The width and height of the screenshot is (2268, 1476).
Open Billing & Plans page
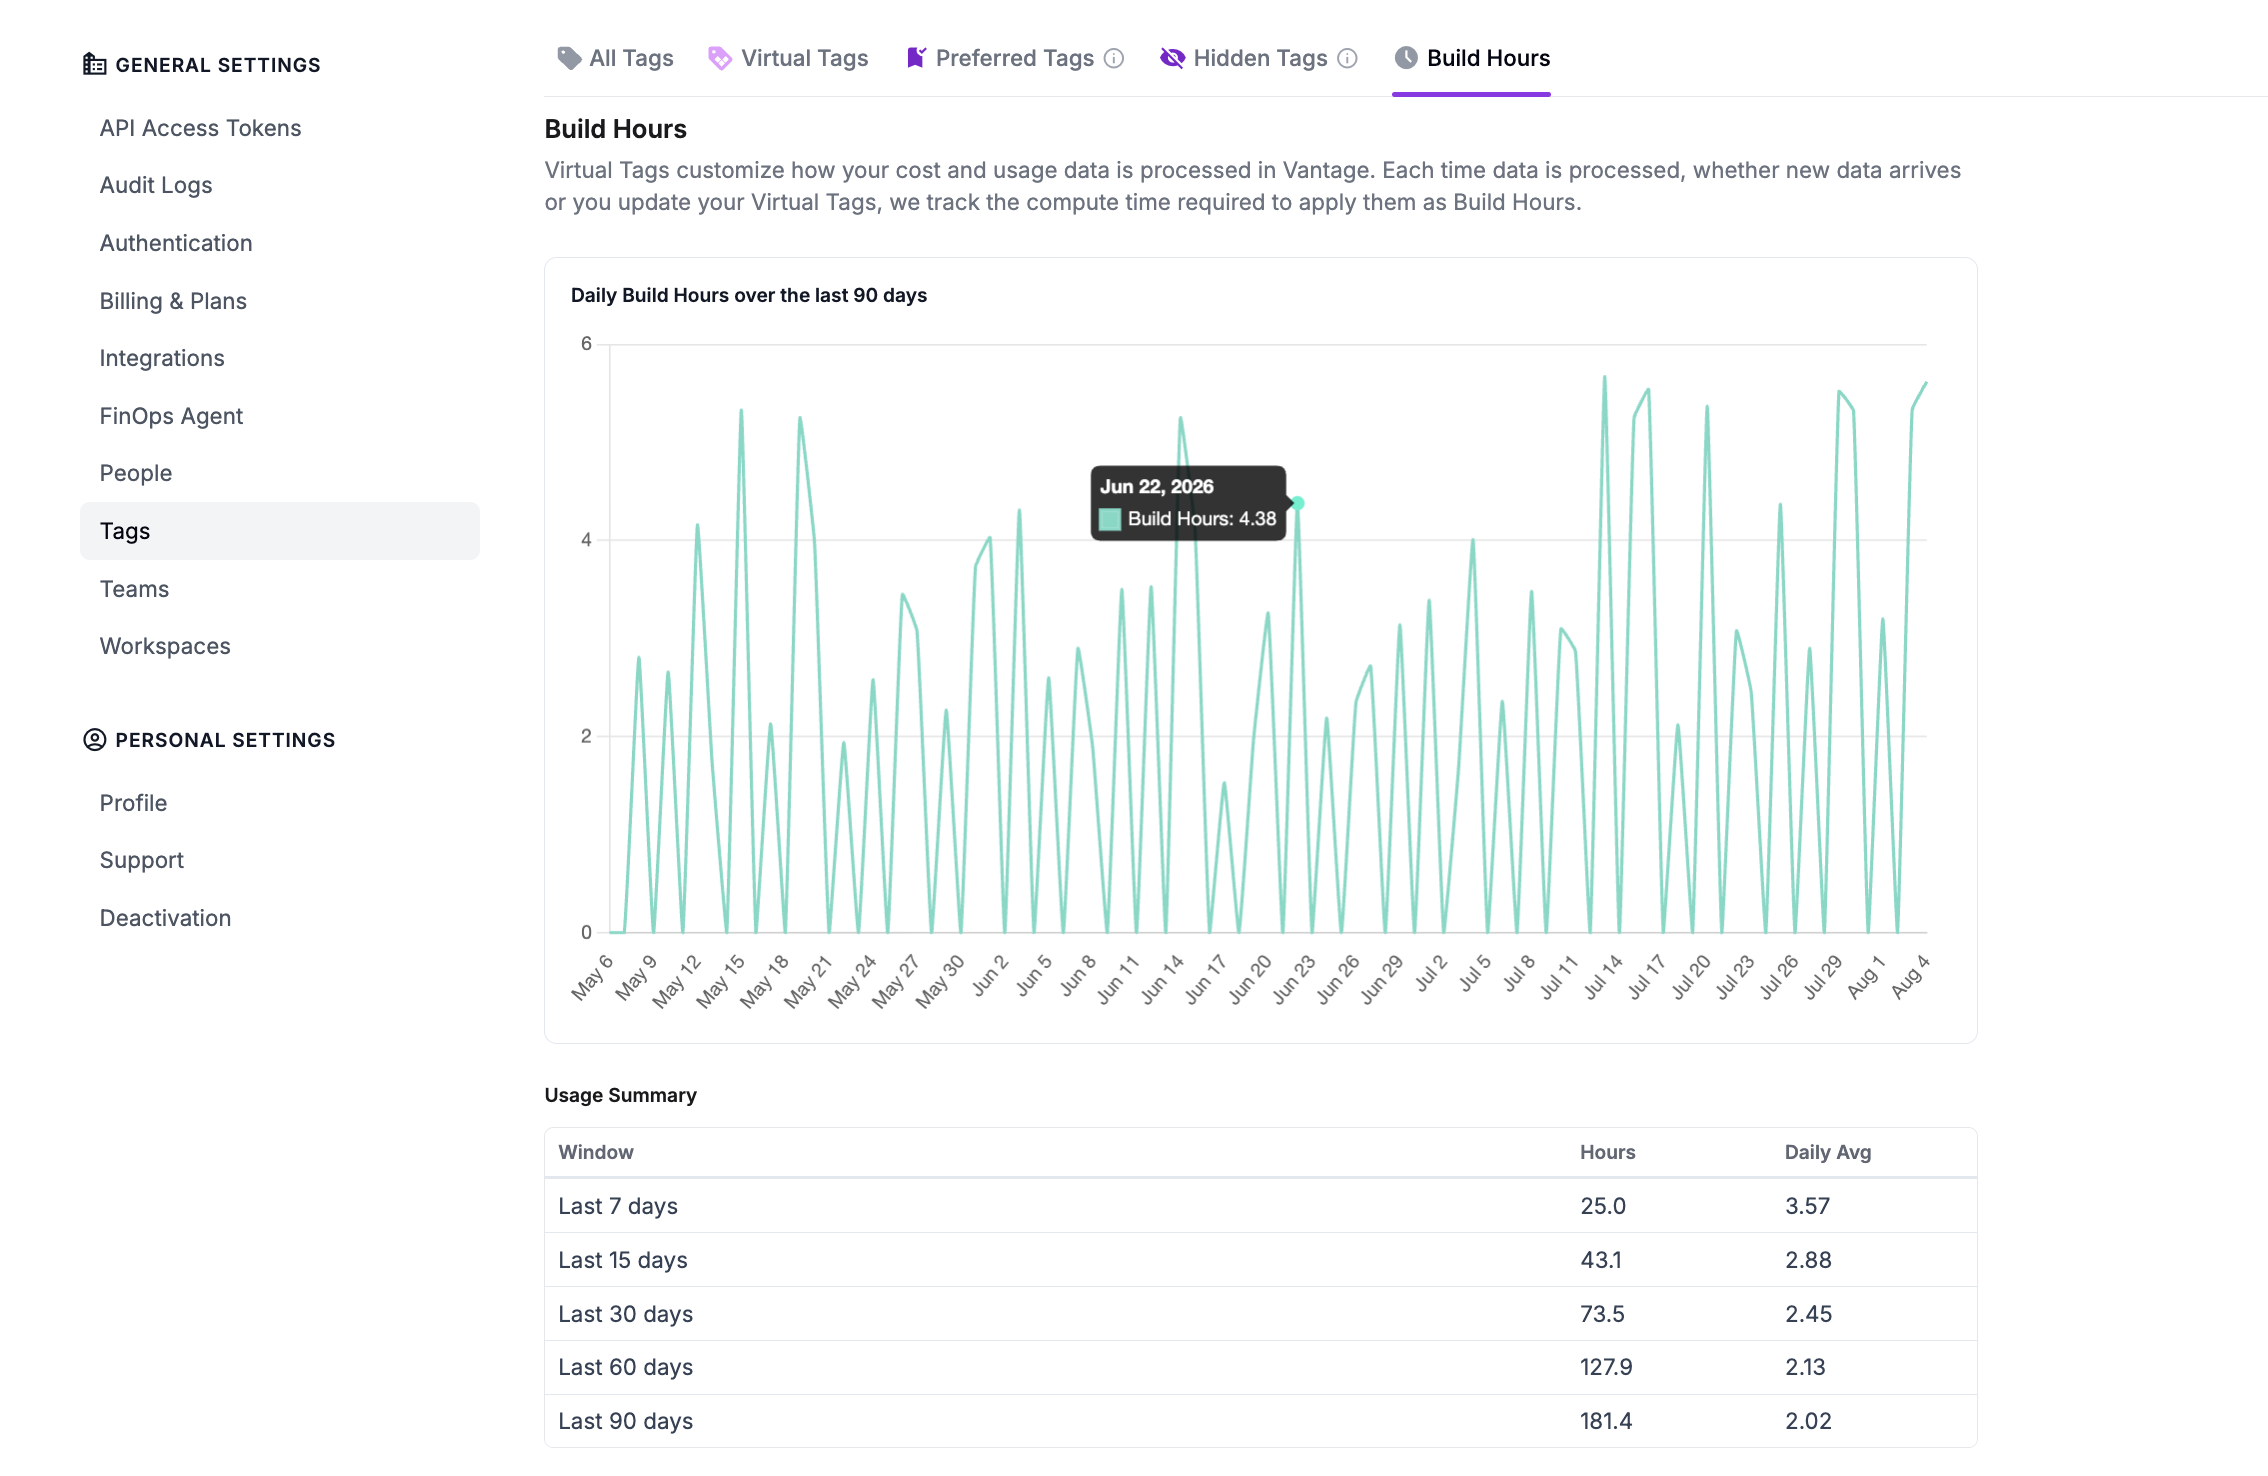[173, 301]
